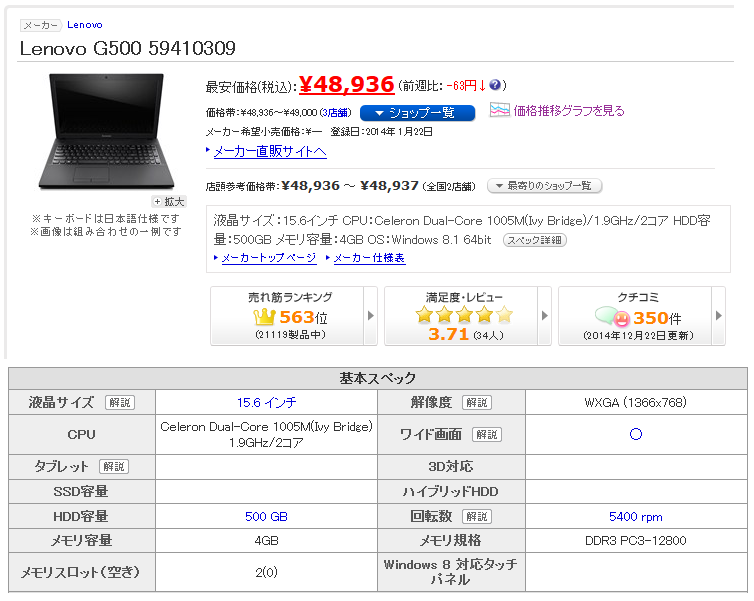
Task: Click 解説 beside 回転数
Action: pos(477,516)
